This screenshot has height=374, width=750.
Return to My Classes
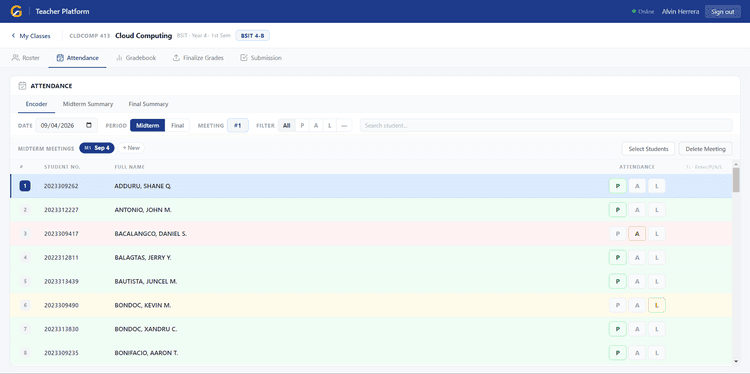(31, 36)
